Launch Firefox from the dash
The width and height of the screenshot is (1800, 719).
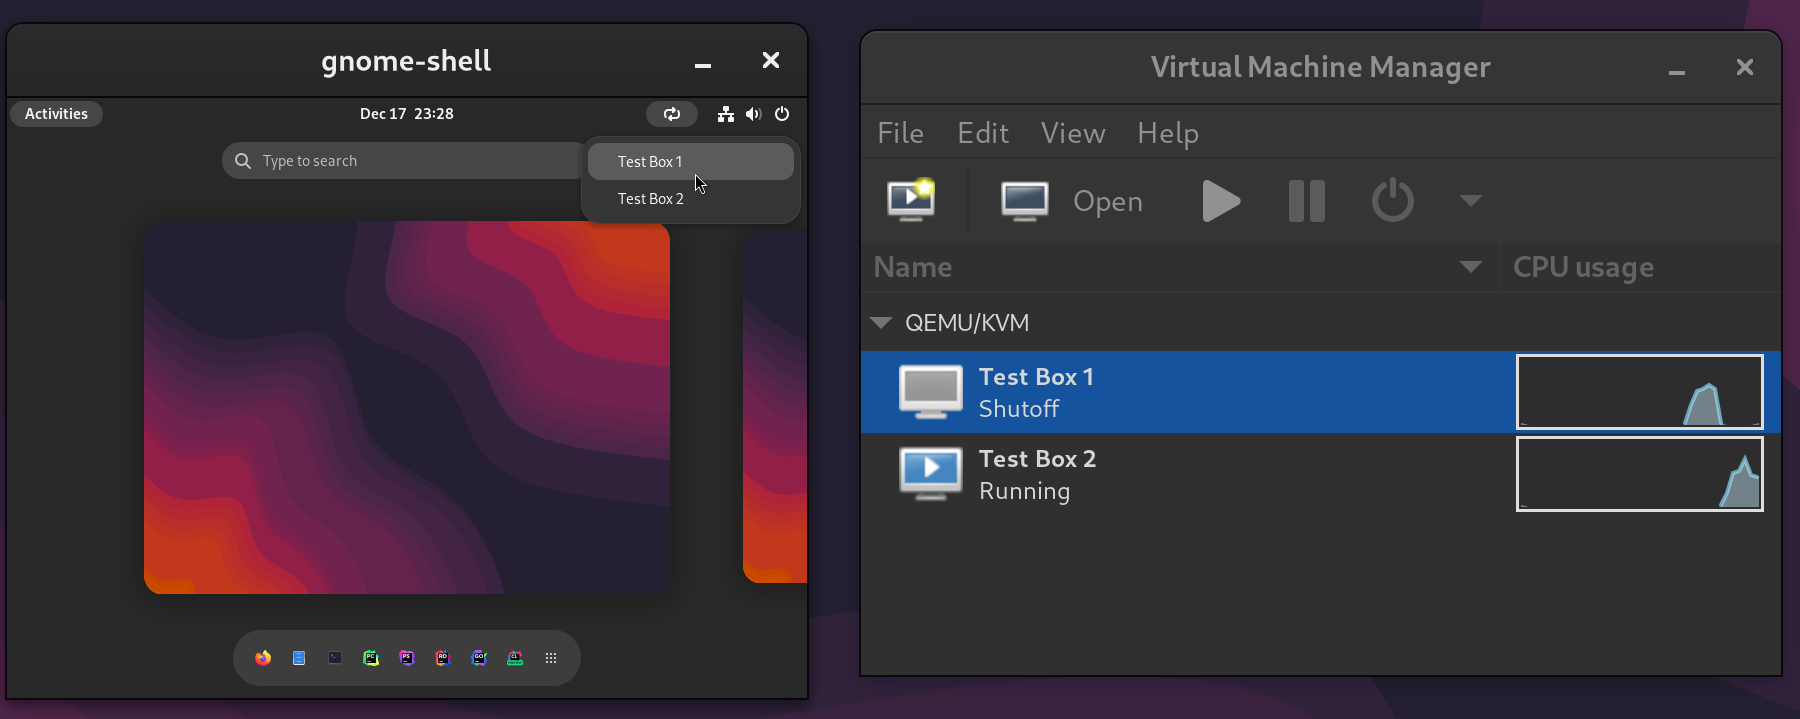[x=263, y=658]
